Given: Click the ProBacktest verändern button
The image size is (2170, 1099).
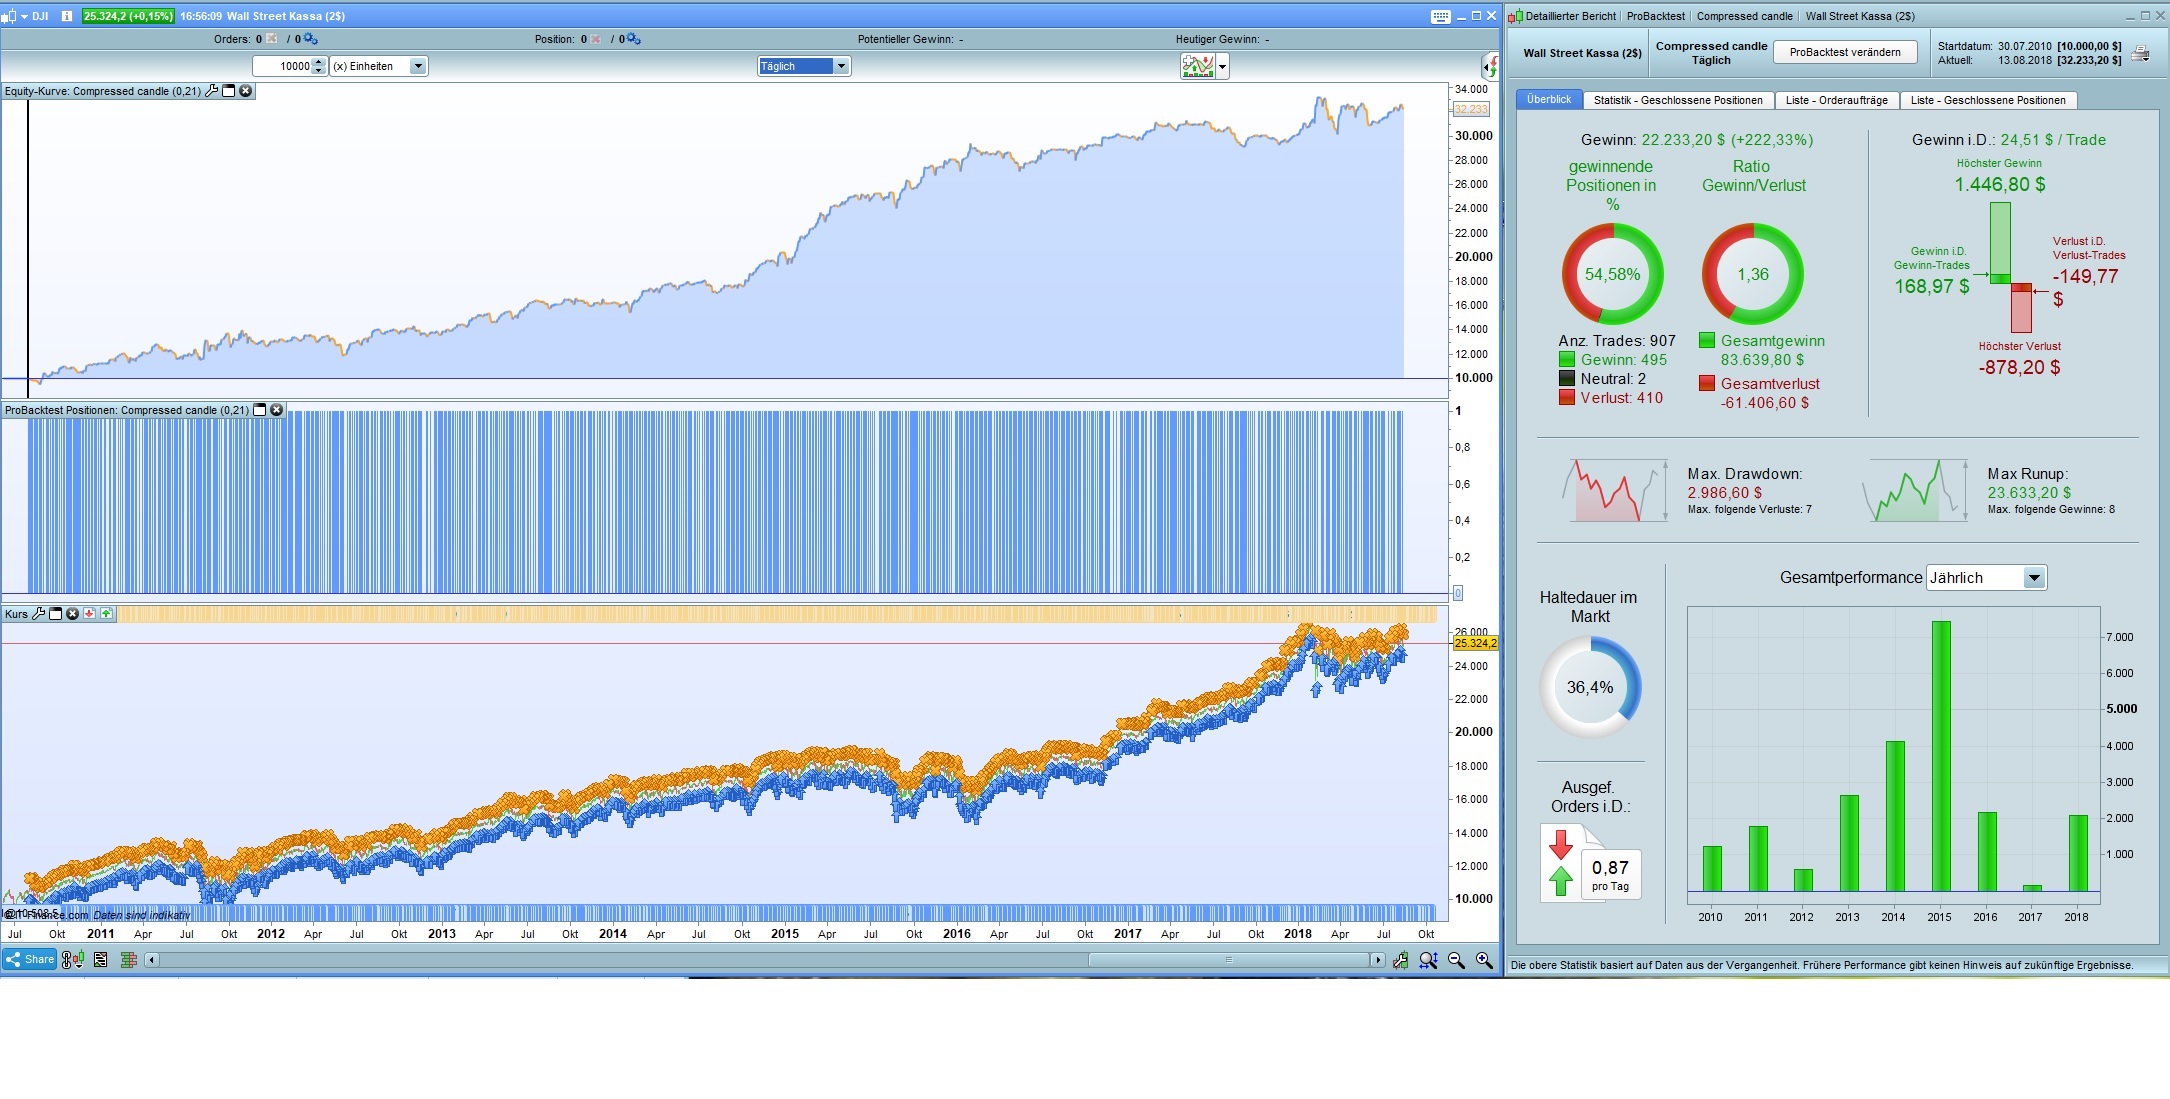Looking at the screenshot, I should pos(1844,52).
